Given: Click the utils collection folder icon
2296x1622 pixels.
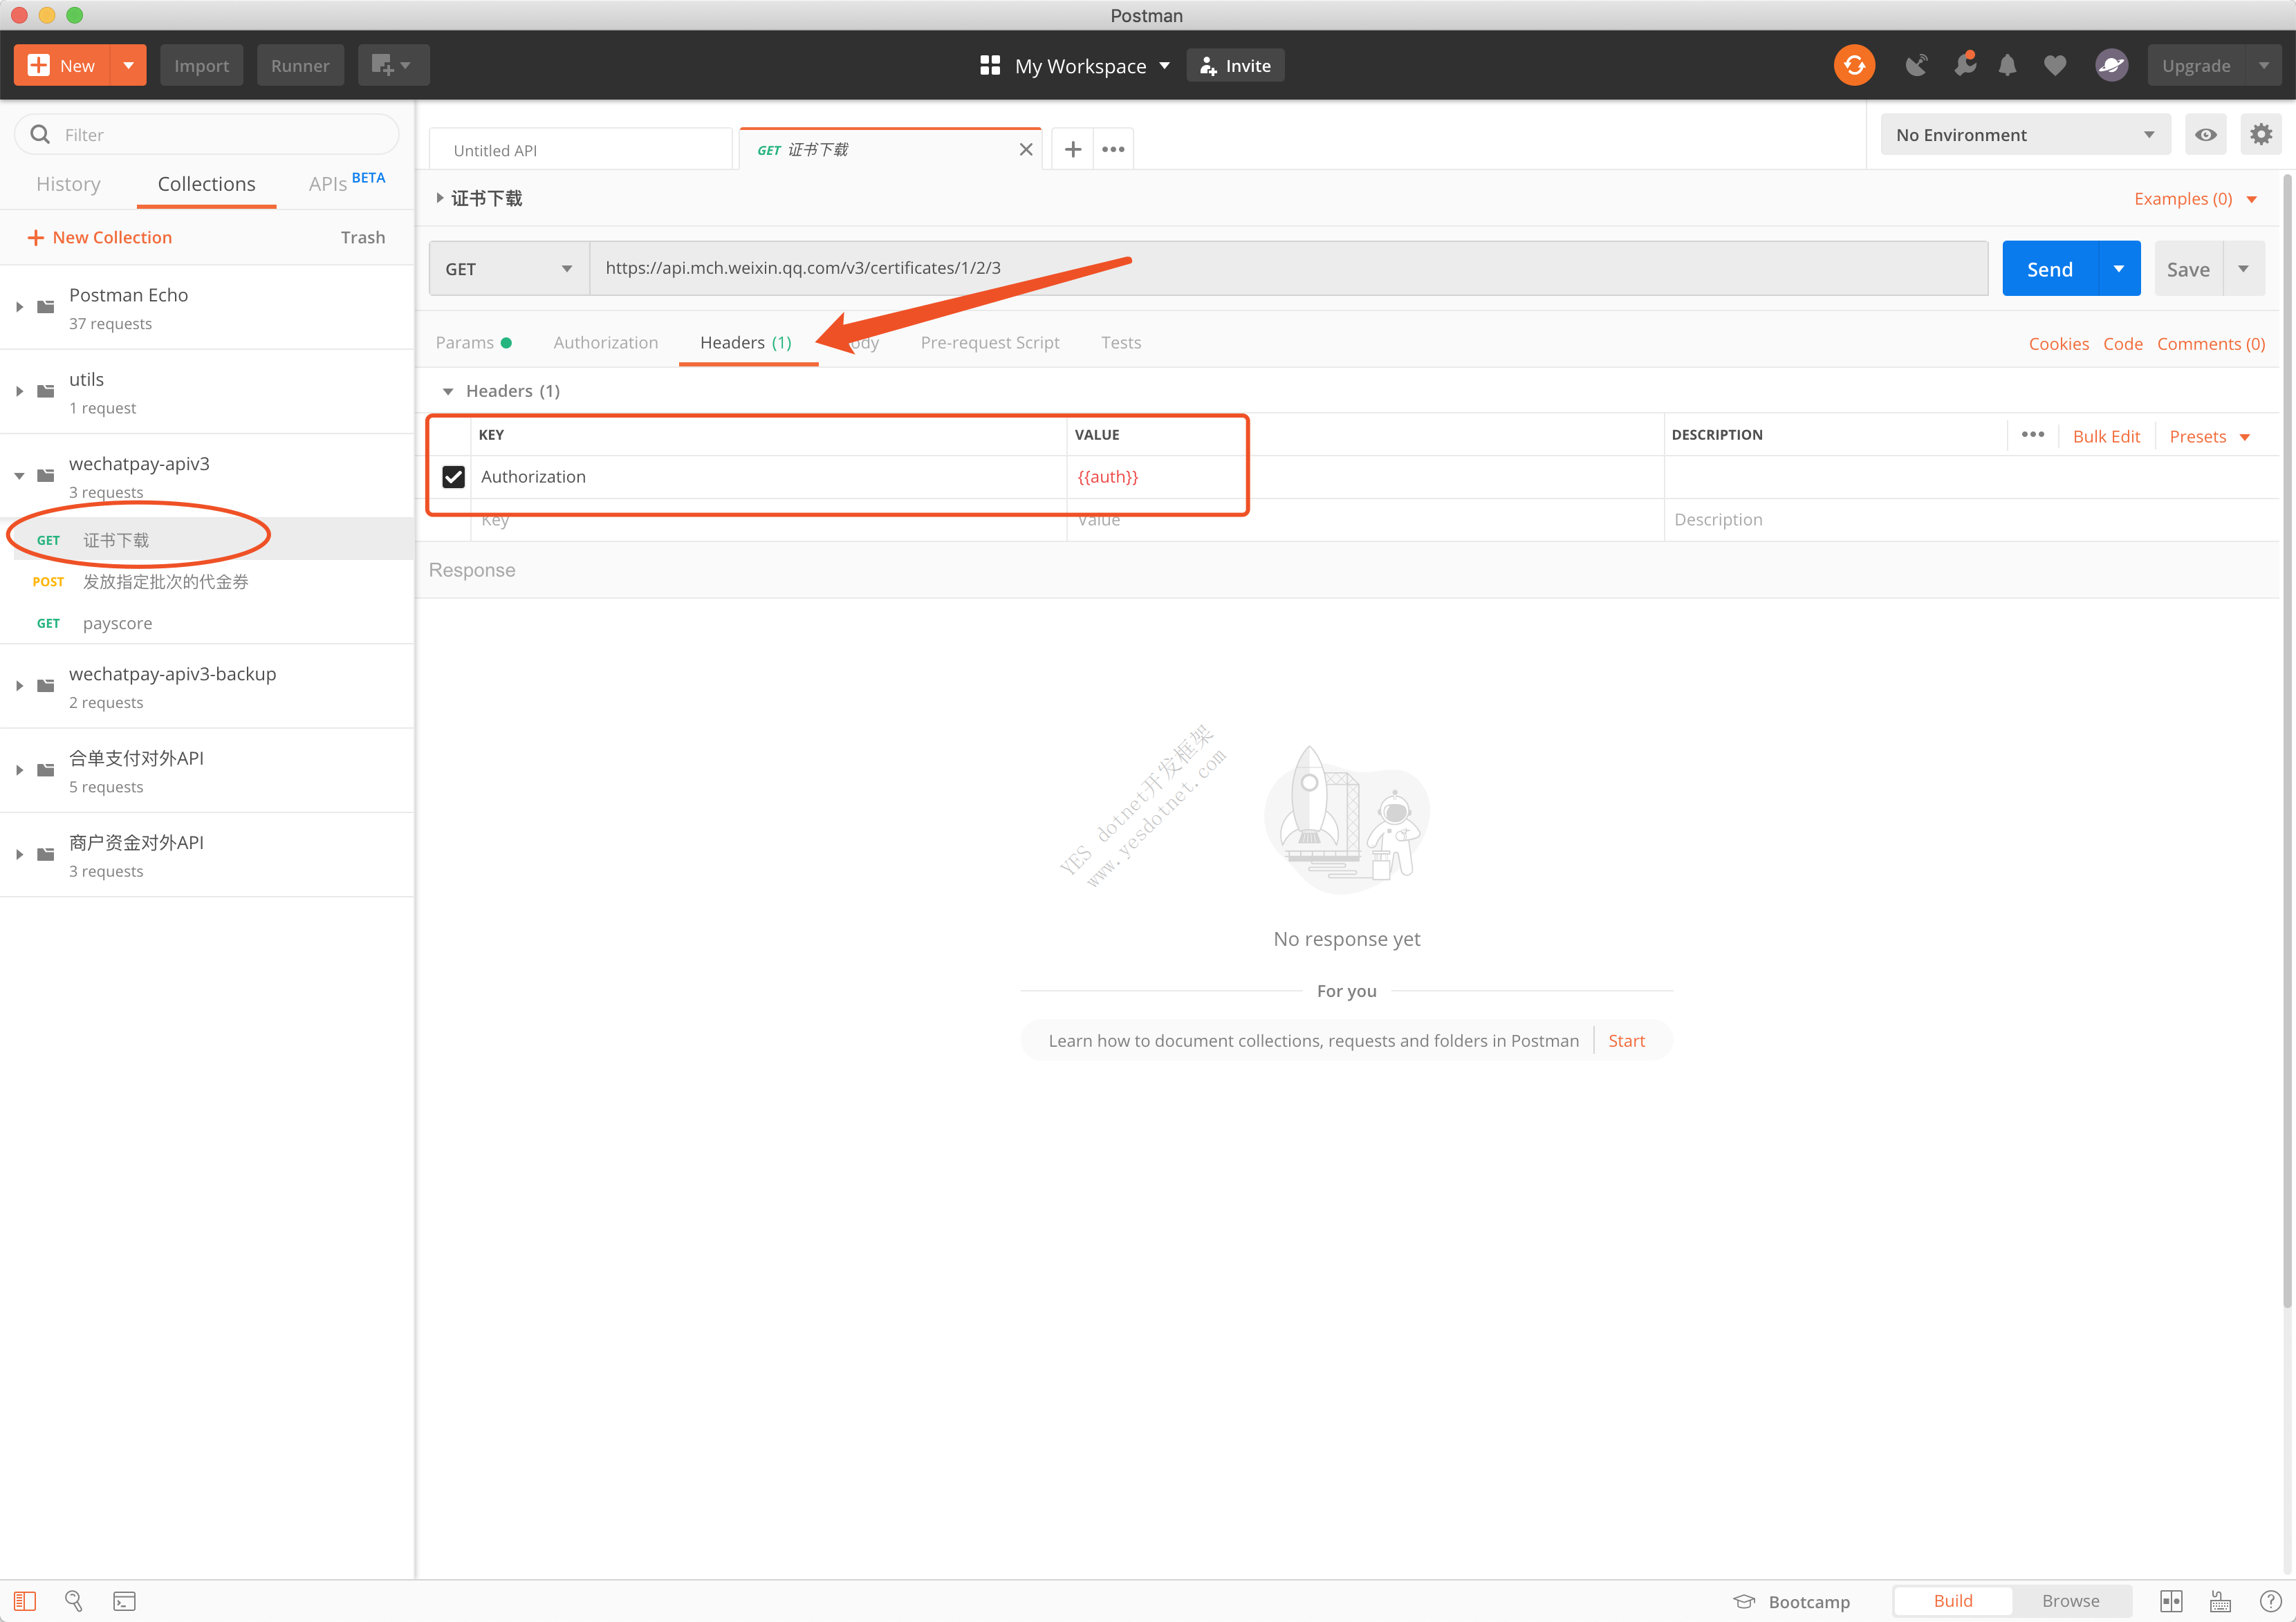Looking at the screenshot, I should coord(46,391).
